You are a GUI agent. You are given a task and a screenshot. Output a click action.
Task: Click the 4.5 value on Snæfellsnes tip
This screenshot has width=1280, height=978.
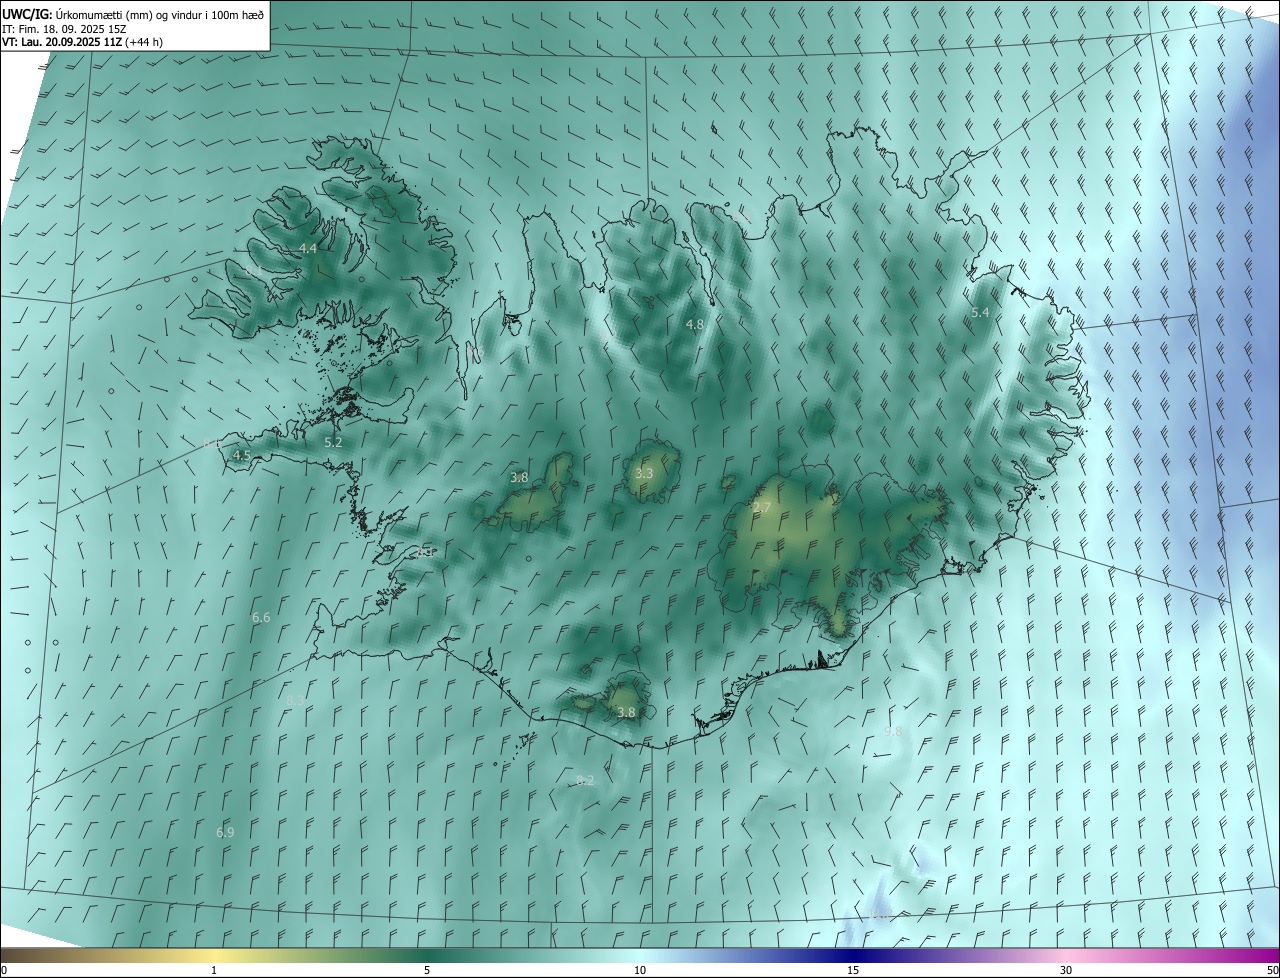click(241, 455)
